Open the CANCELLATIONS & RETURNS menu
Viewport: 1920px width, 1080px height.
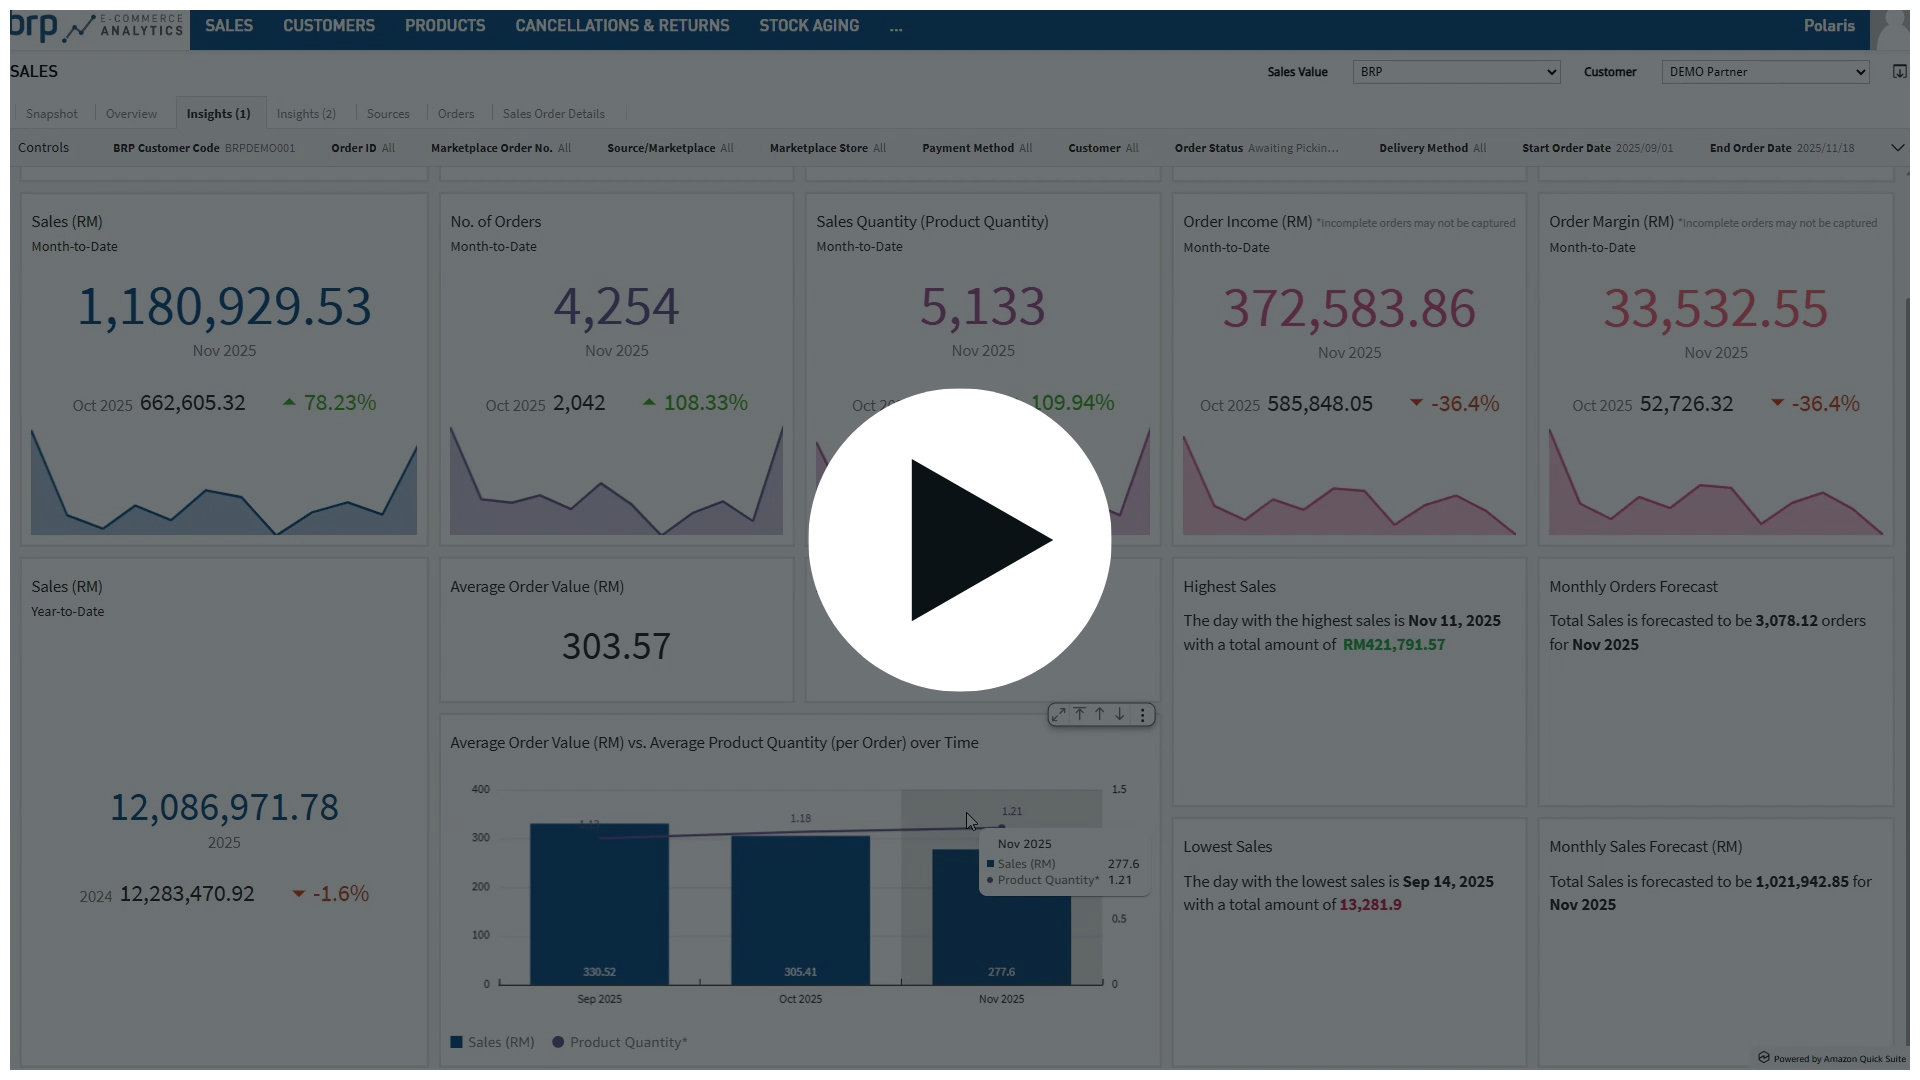coord(622,26)
